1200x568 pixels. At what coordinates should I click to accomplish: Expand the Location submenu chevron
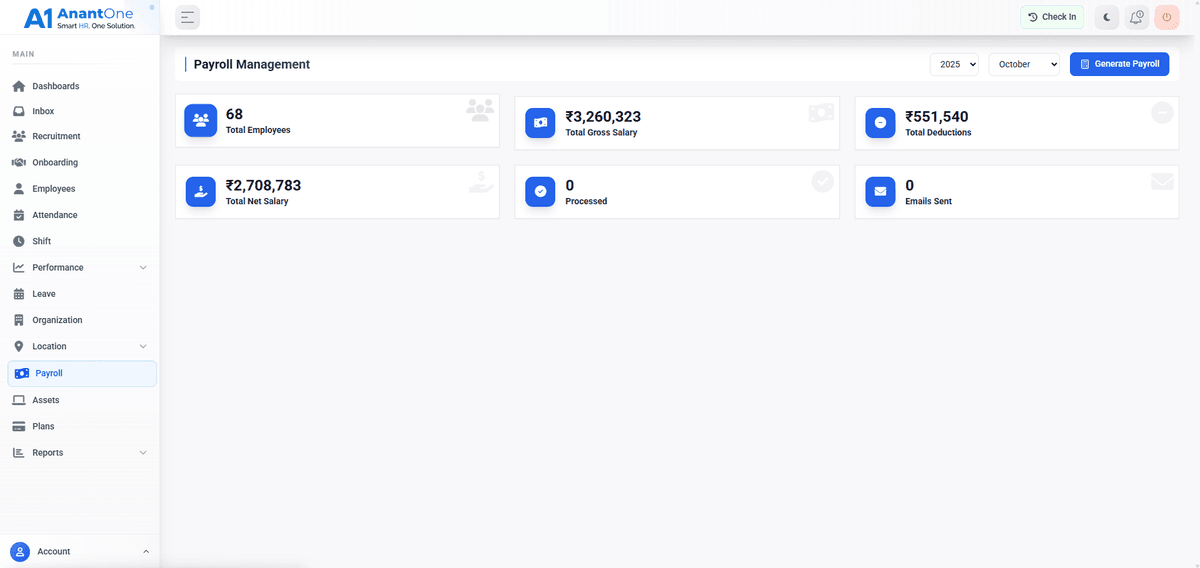pyautogui.click(x=143, y=347)
